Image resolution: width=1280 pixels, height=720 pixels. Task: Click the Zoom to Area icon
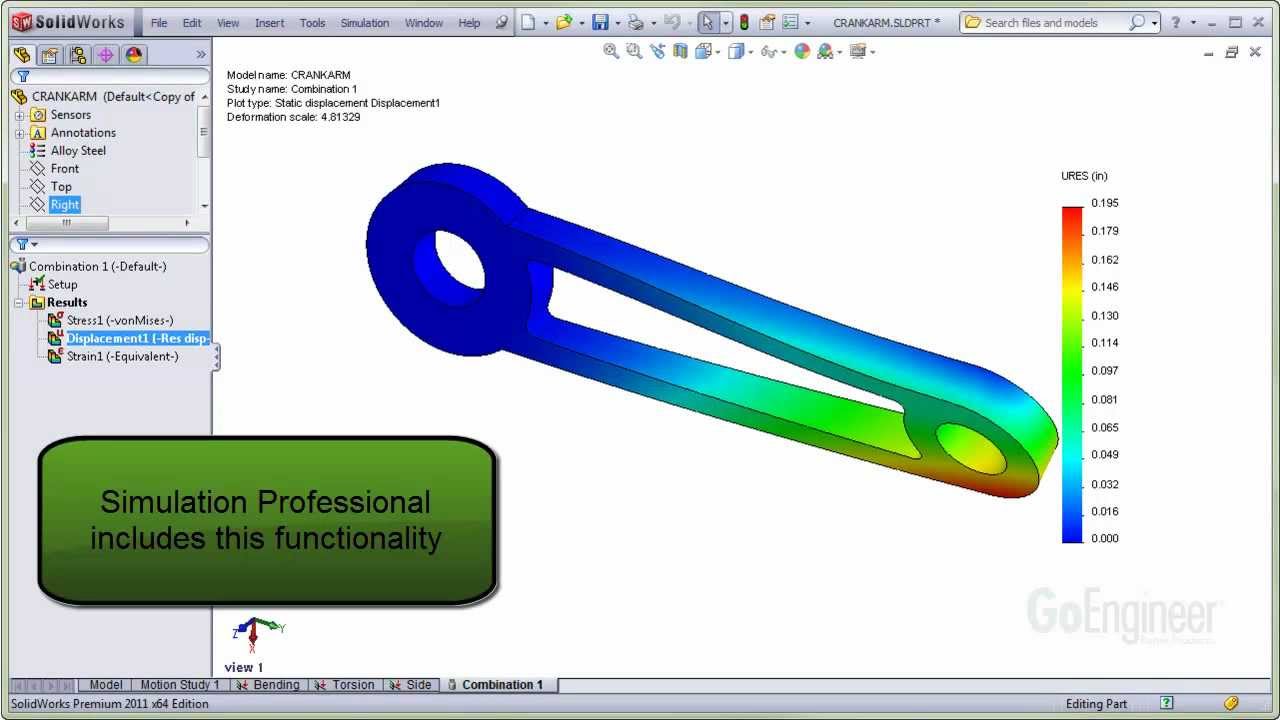coord(634,52)
